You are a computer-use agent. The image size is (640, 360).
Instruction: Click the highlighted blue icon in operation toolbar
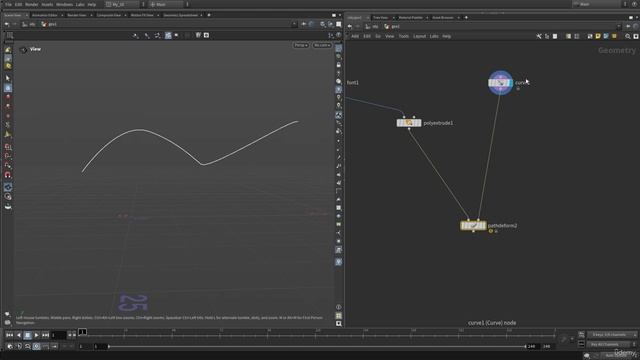coord(168,36)
